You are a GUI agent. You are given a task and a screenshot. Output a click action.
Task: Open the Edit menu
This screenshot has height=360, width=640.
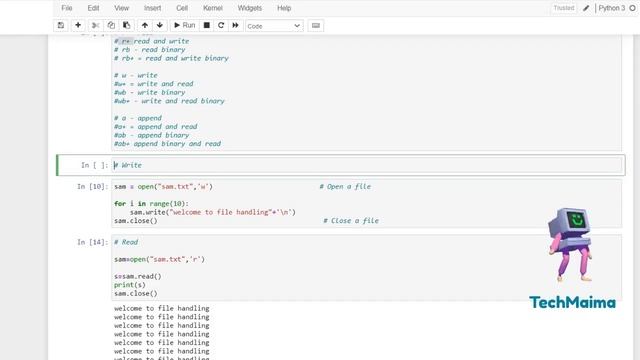pyautogui.click(x=93, y=8)
